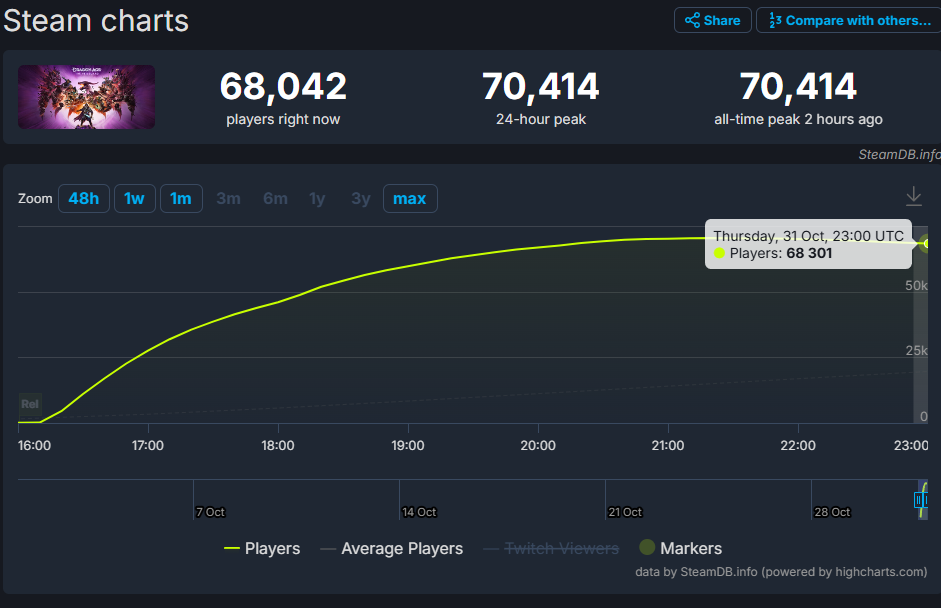
Task: Click the 50k y-axis label
Action: coord(916,286)
